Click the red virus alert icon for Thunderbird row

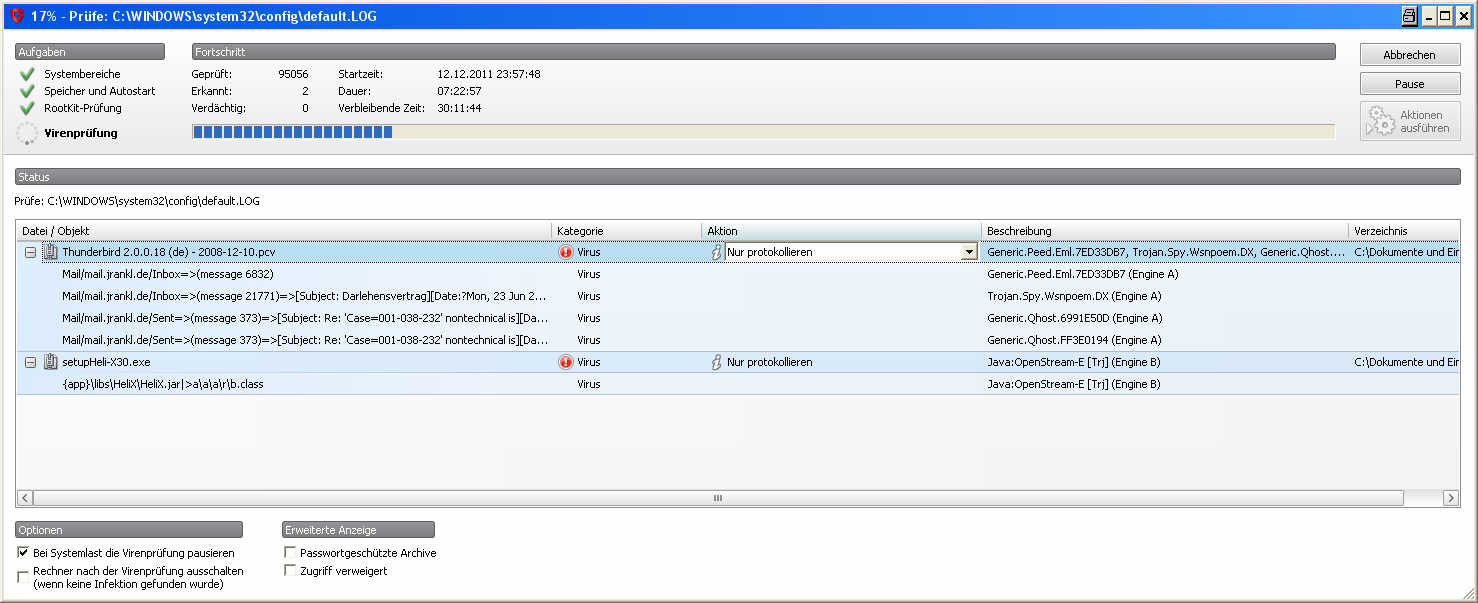click(x=566, y=252)
